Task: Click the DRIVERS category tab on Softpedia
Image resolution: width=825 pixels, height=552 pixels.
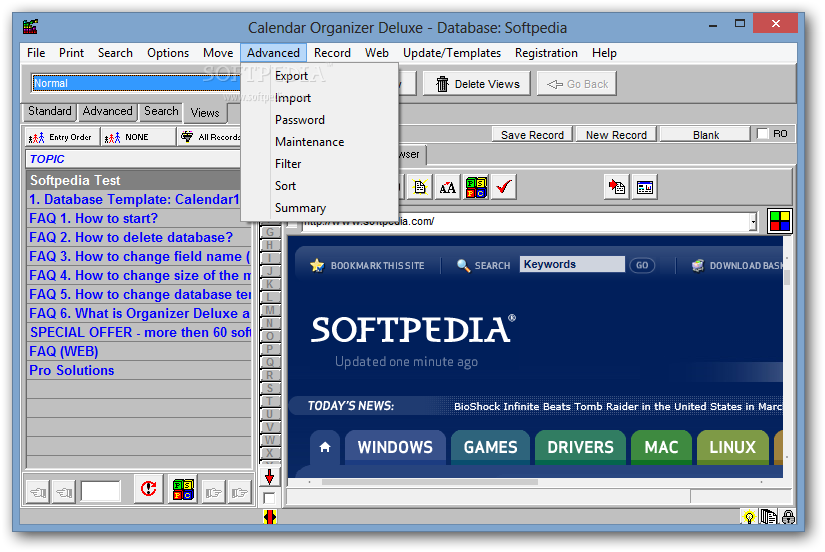Action: (580, 447)
